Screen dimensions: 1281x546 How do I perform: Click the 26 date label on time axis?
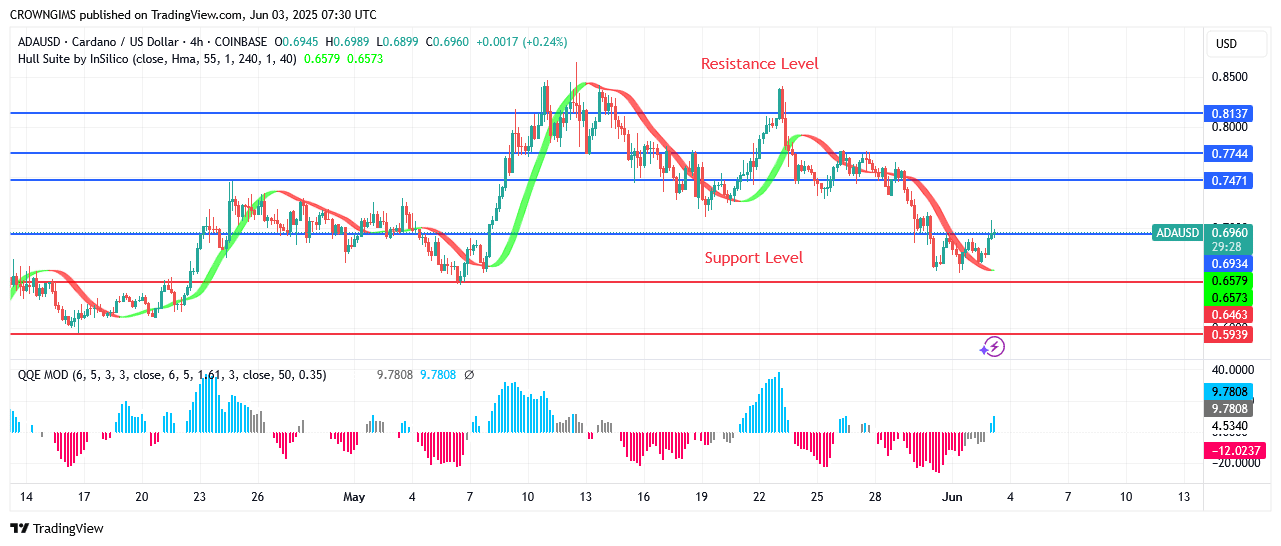point(257,497)
